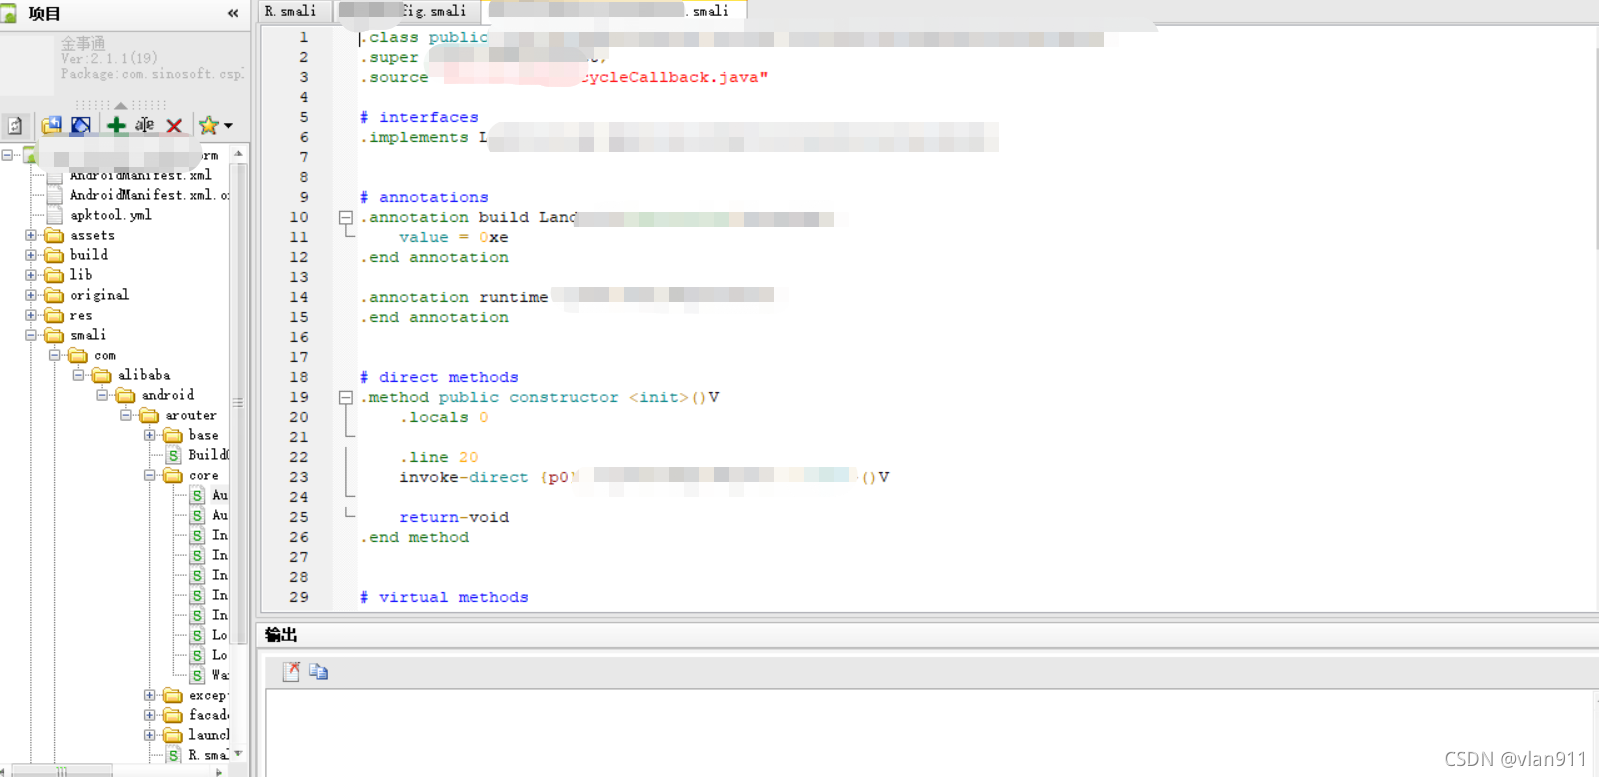Click the copy output icon

pyautogui.click(x=318, y=672)
